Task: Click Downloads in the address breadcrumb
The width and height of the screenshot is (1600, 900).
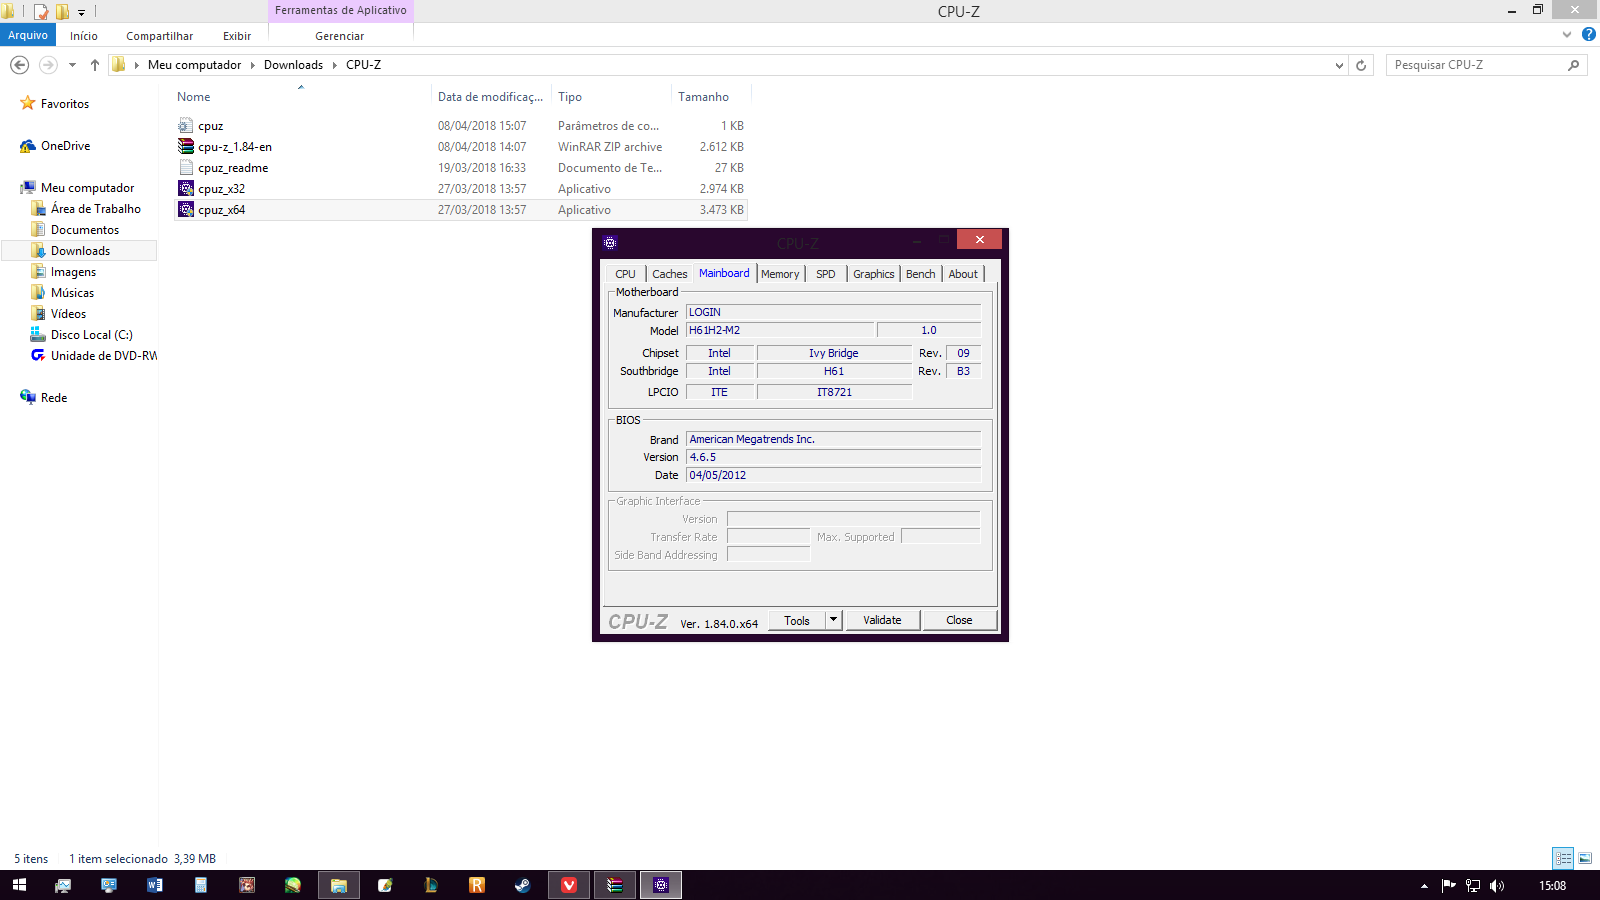Action: (293, 65)
